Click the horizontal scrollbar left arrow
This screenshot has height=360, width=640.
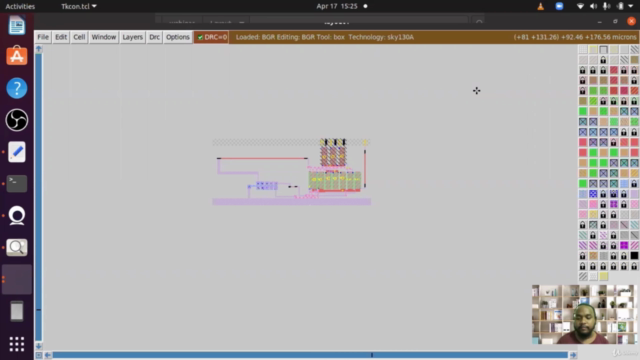coord(48,355)
